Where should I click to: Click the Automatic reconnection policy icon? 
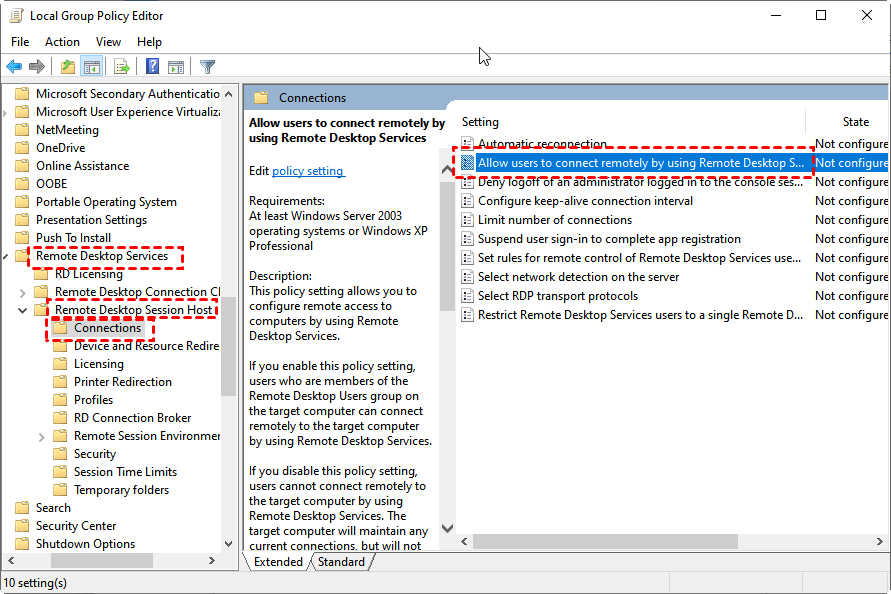(467, 143)
